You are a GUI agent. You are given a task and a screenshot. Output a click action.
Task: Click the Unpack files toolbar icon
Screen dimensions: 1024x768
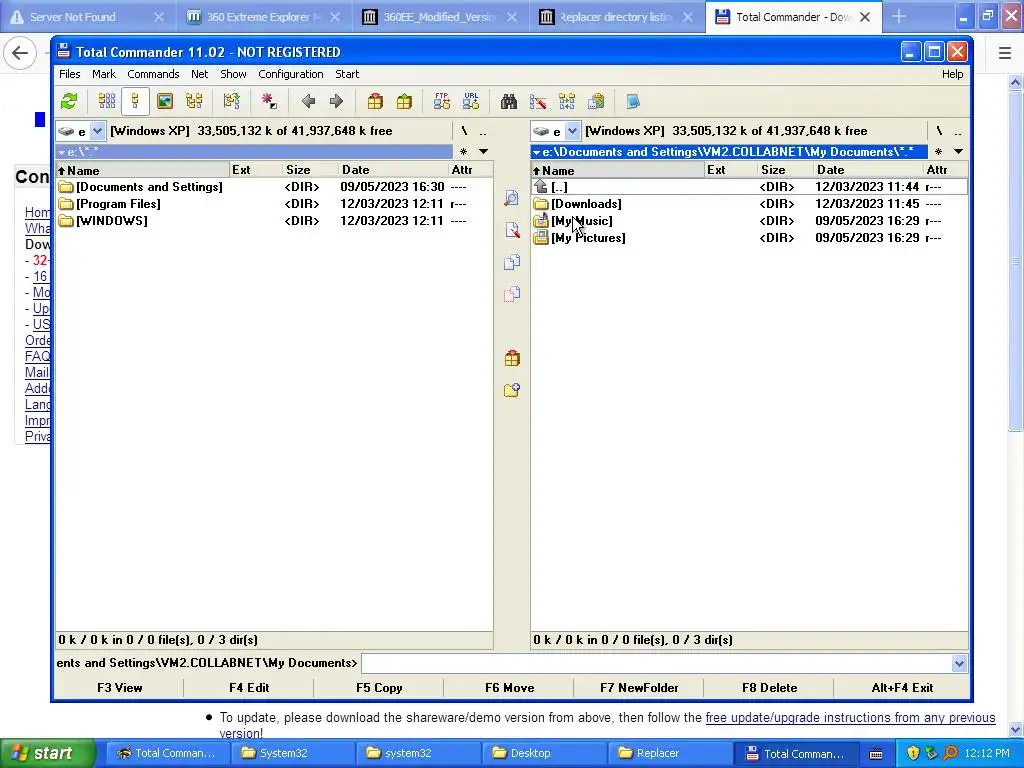click(404, 101)
